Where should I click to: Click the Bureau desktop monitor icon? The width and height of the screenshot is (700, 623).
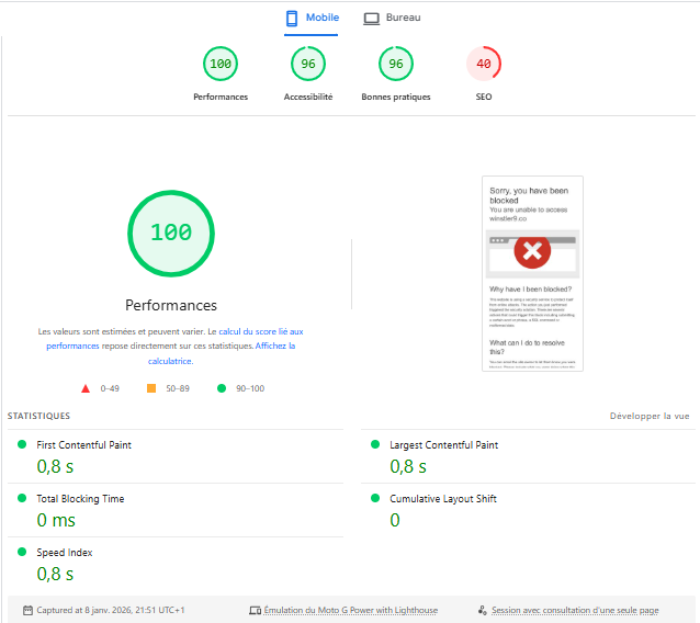tap(371, 18)
